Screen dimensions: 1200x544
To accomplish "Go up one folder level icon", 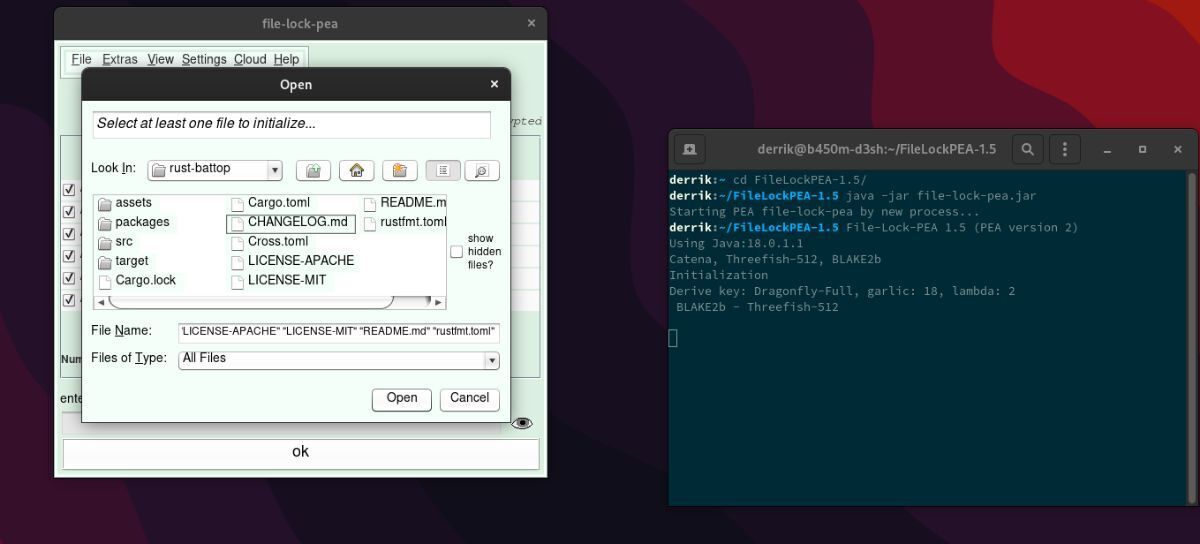I will click(x=313, y=171).
